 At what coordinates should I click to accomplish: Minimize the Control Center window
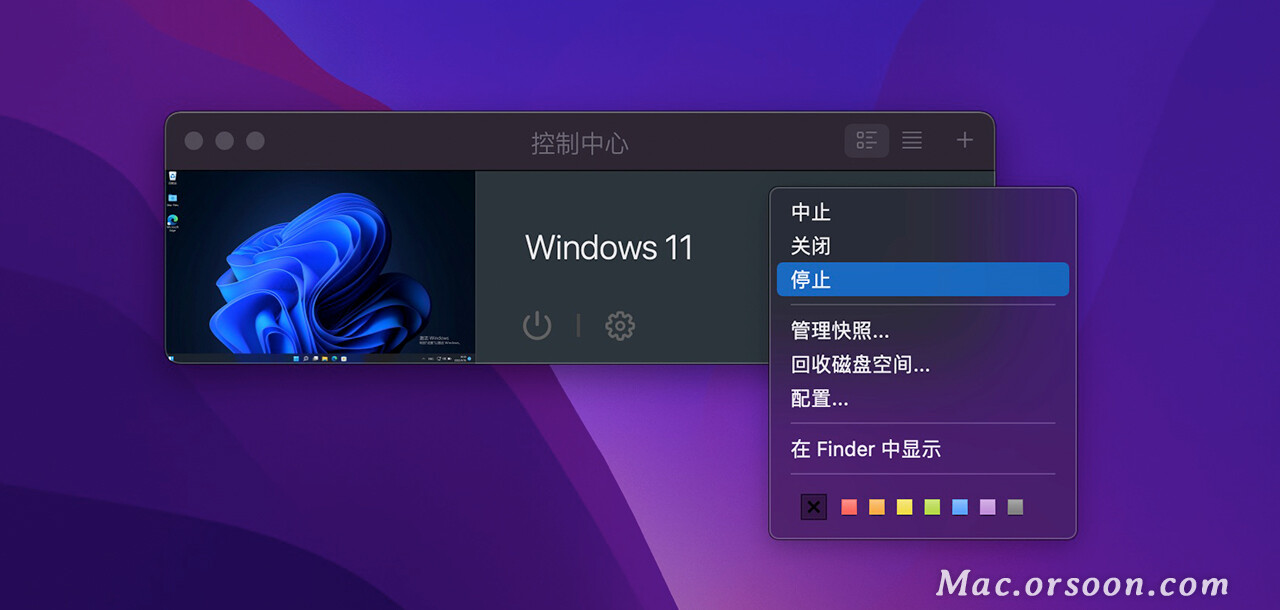click(x=225, y=141)
